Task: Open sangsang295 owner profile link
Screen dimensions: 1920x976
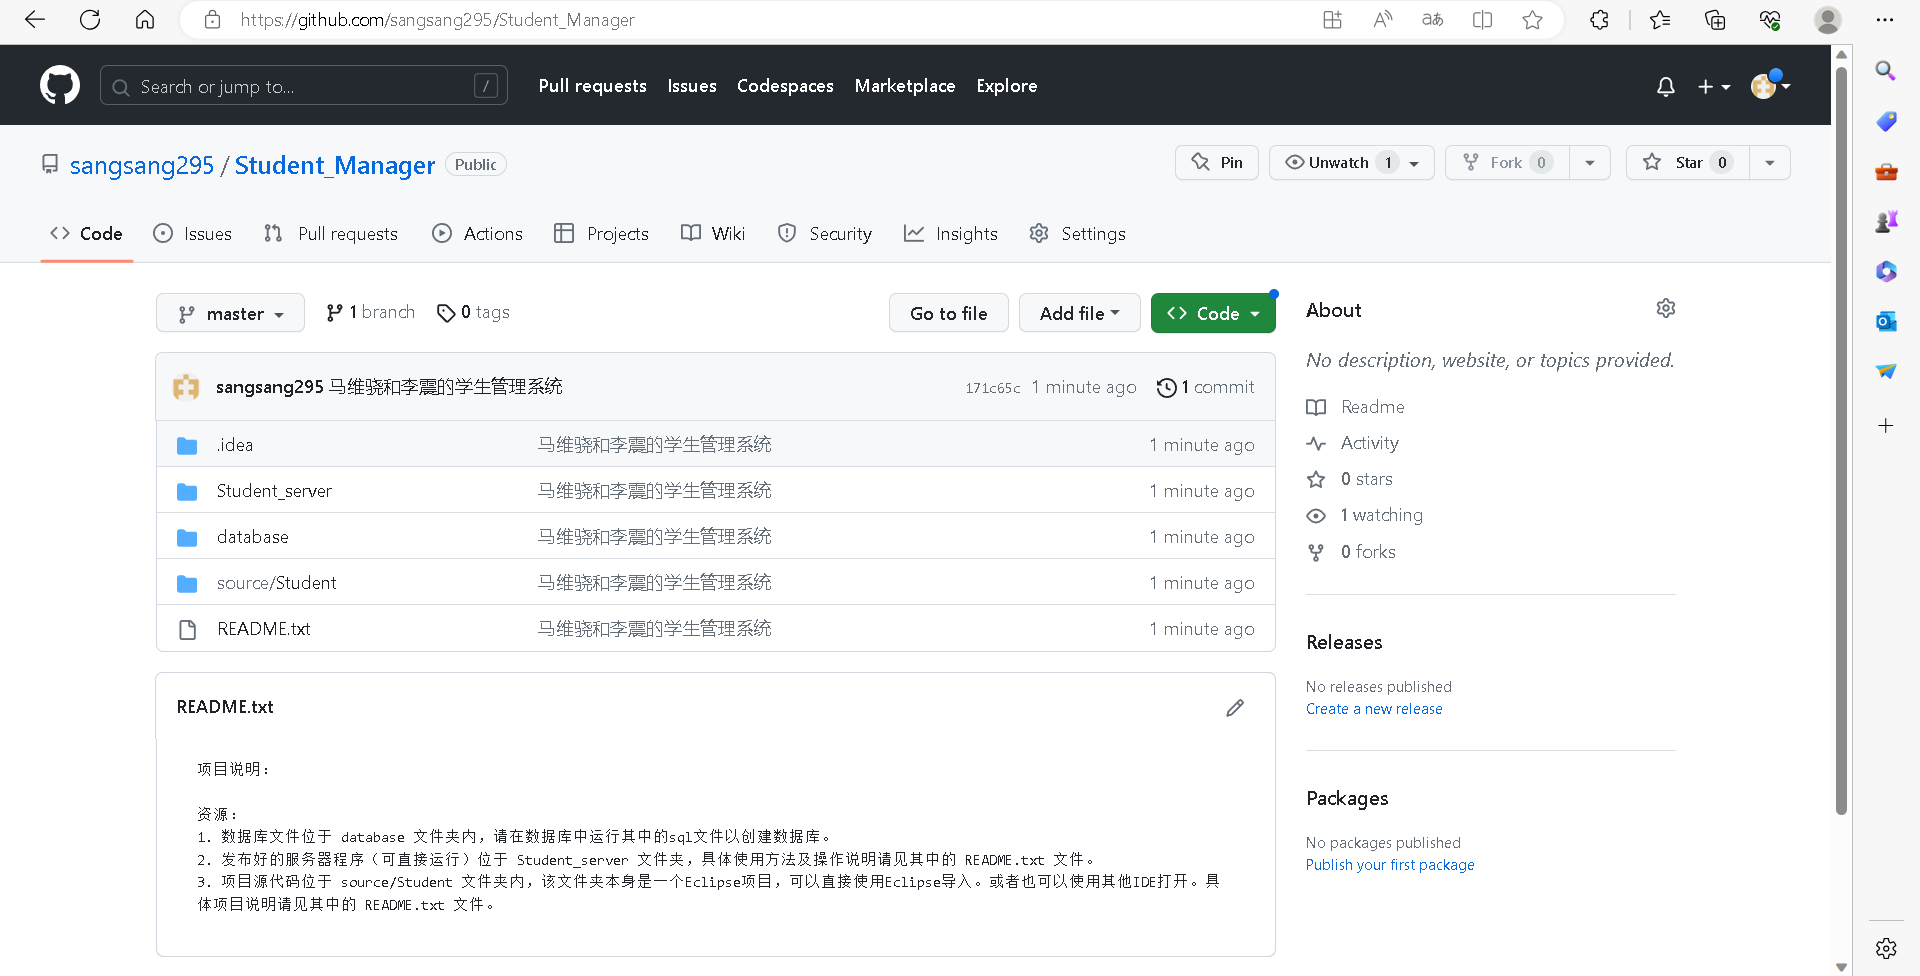Action: [142, 165]
